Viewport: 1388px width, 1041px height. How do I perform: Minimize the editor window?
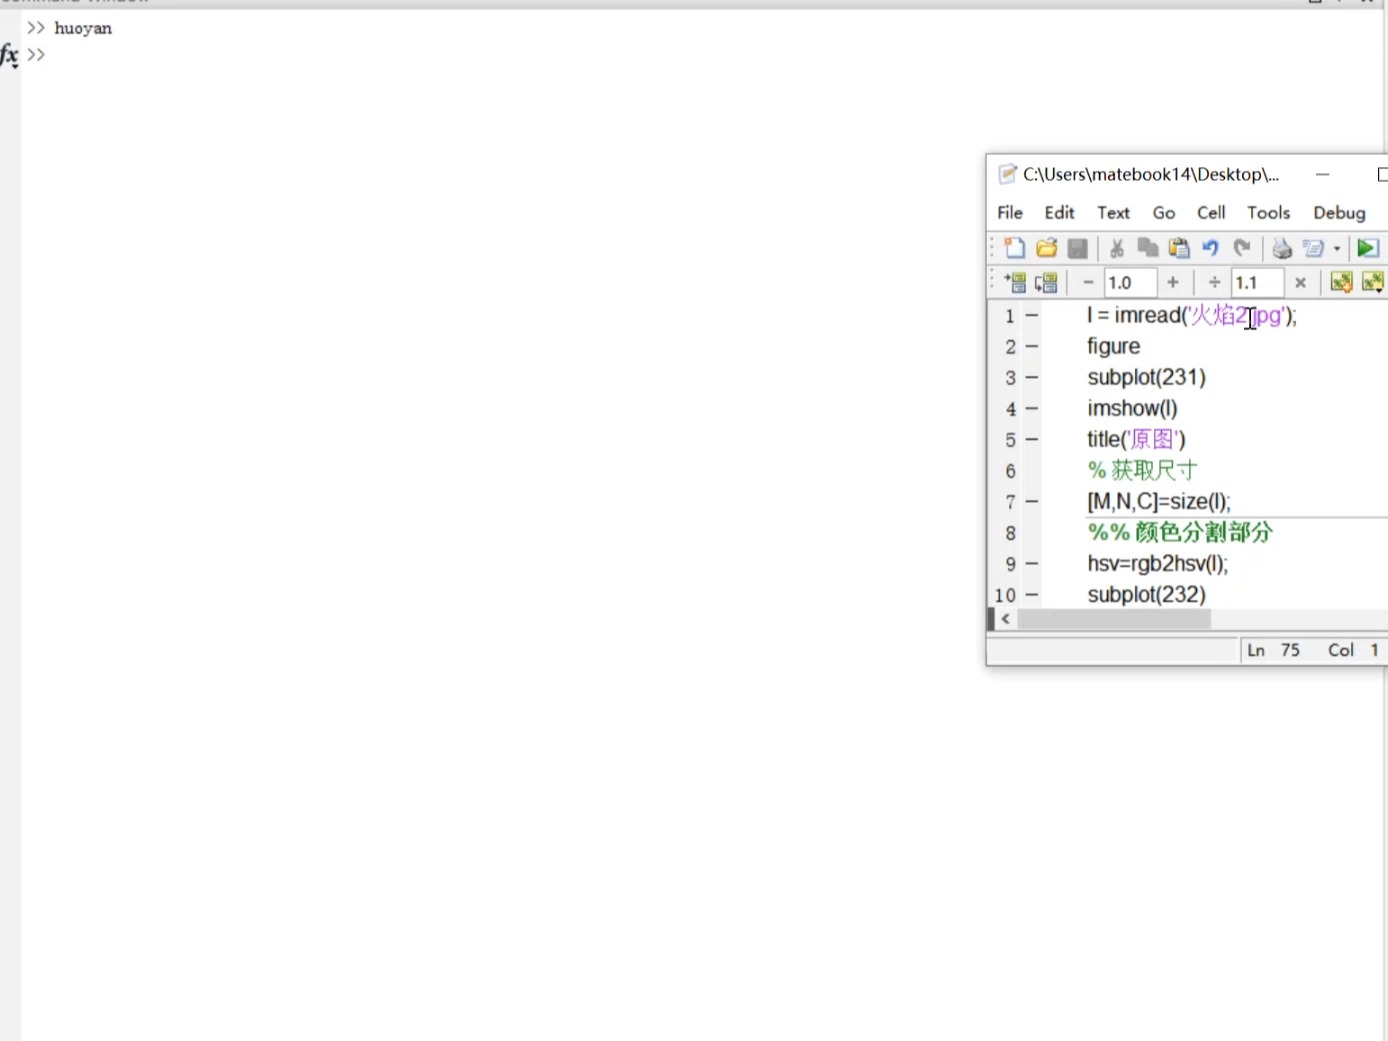(1322, 174)
